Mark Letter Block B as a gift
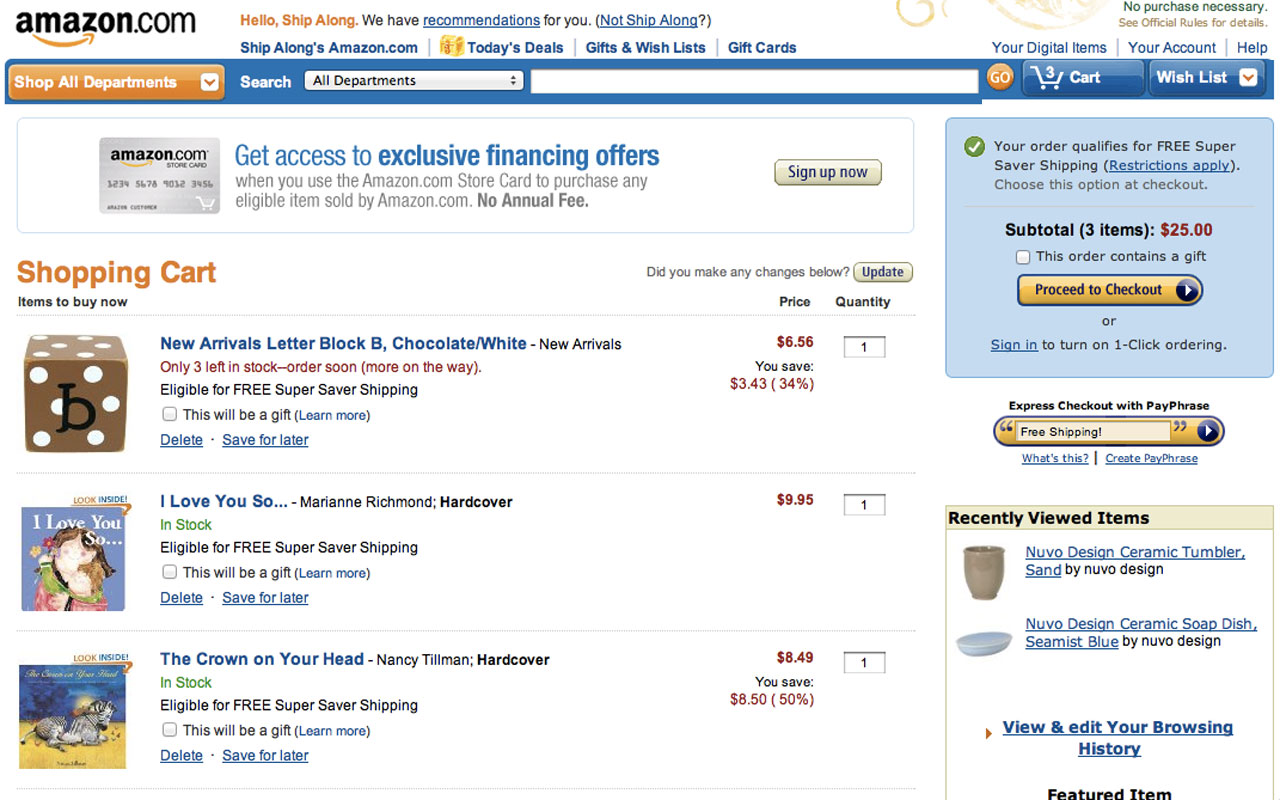 pos(170,414)
